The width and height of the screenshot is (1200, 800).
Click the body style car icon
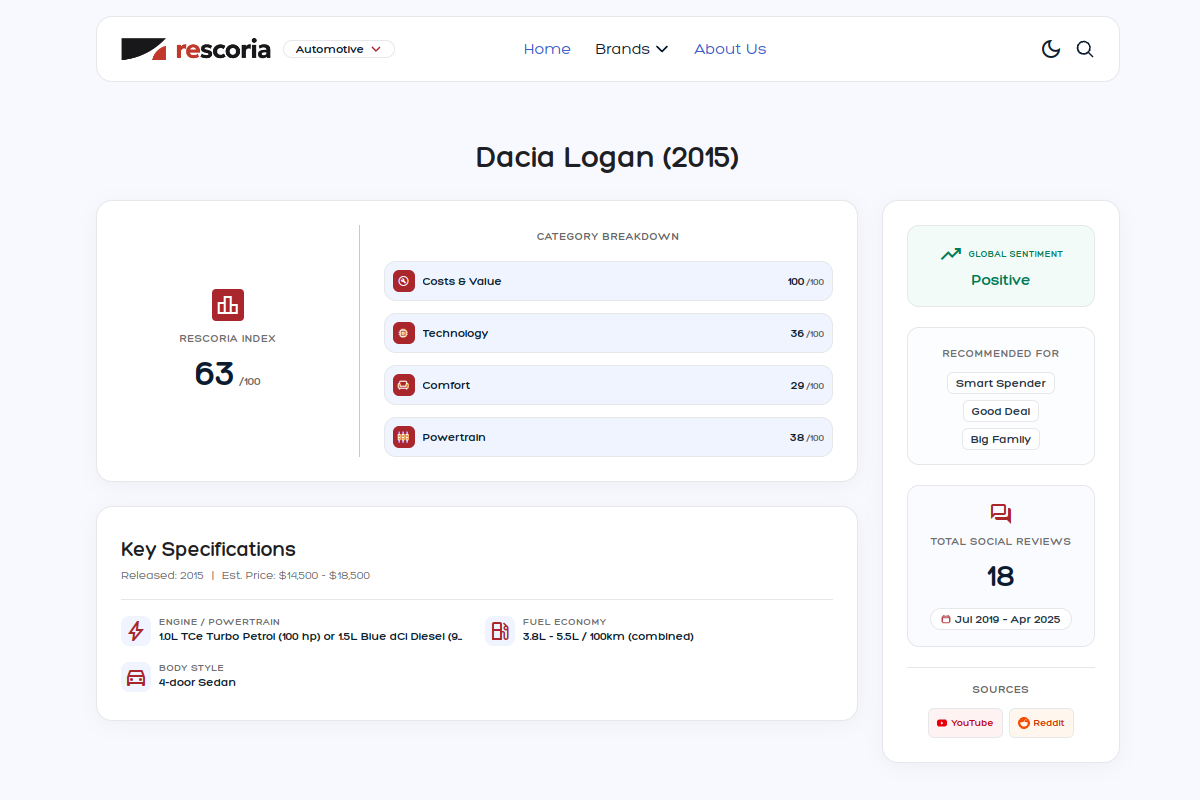[136, 677]
